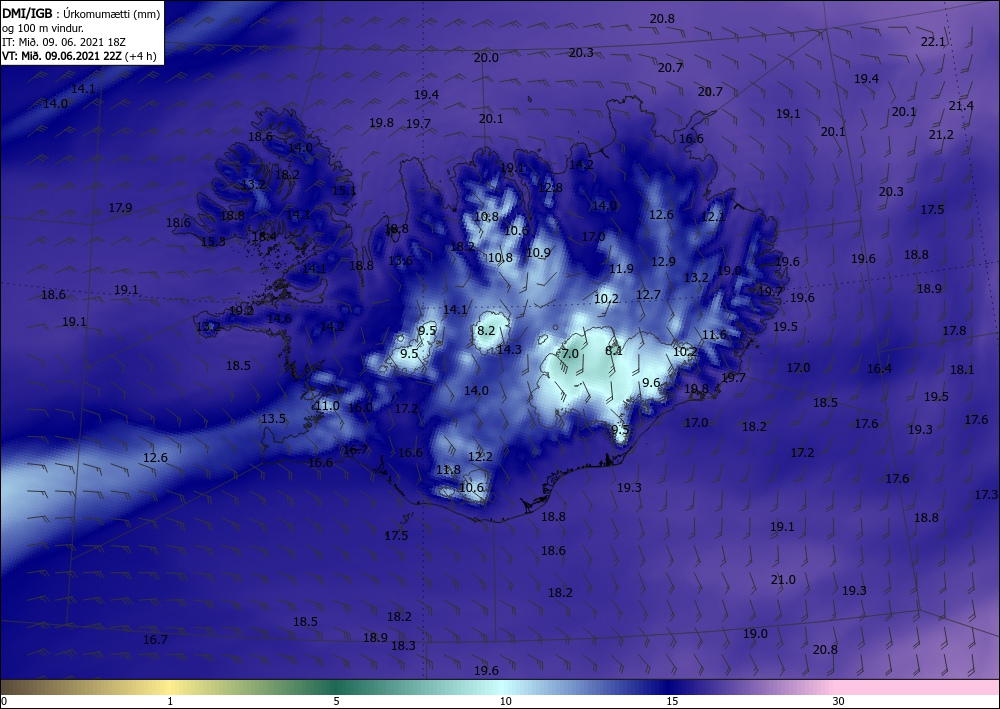Click the 8.2 value on the map

tap(486, 330)
